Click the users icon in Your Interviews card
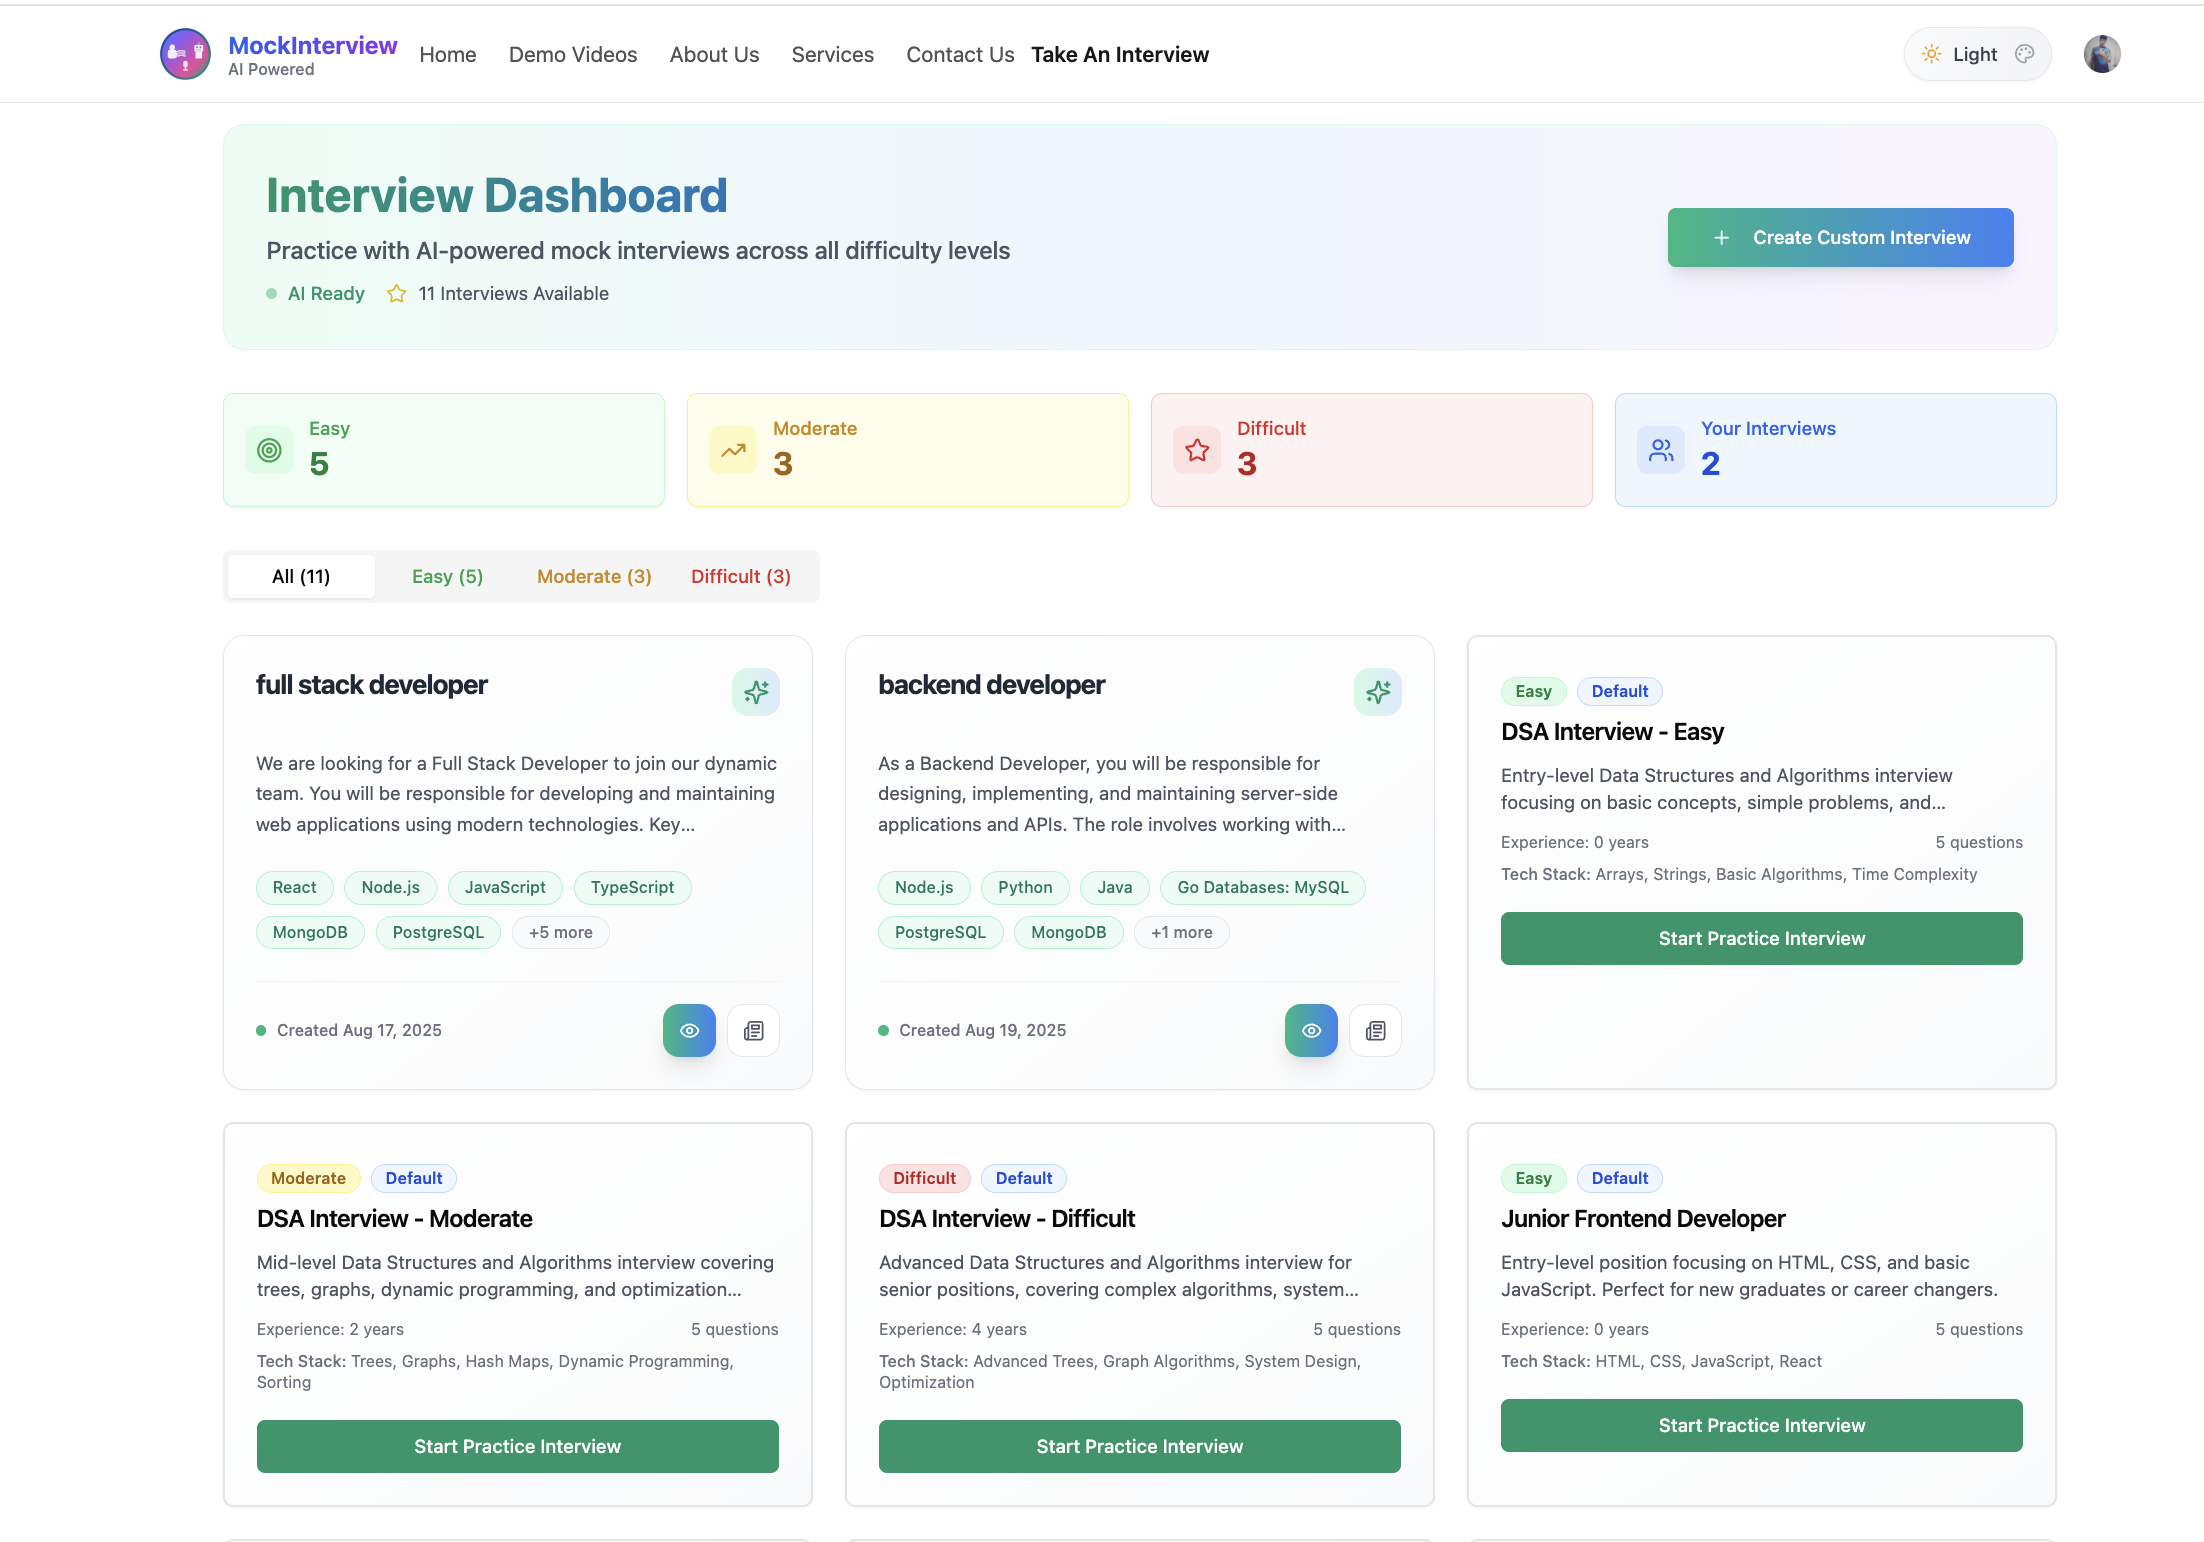2204x1542 pixels. point(1661,450)
